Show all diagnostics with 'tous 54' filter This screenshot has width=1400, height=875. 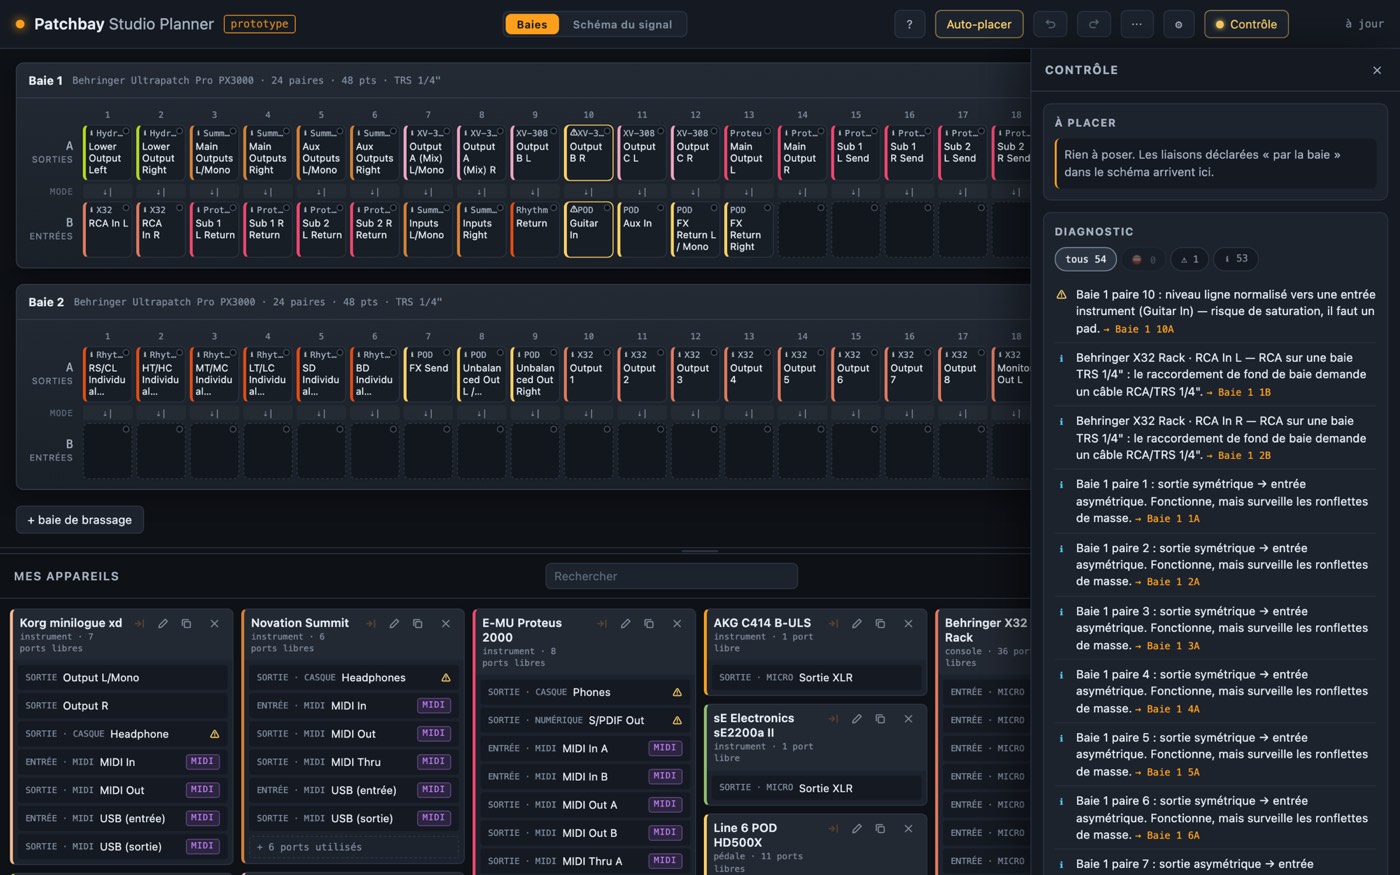[1085, 259]
